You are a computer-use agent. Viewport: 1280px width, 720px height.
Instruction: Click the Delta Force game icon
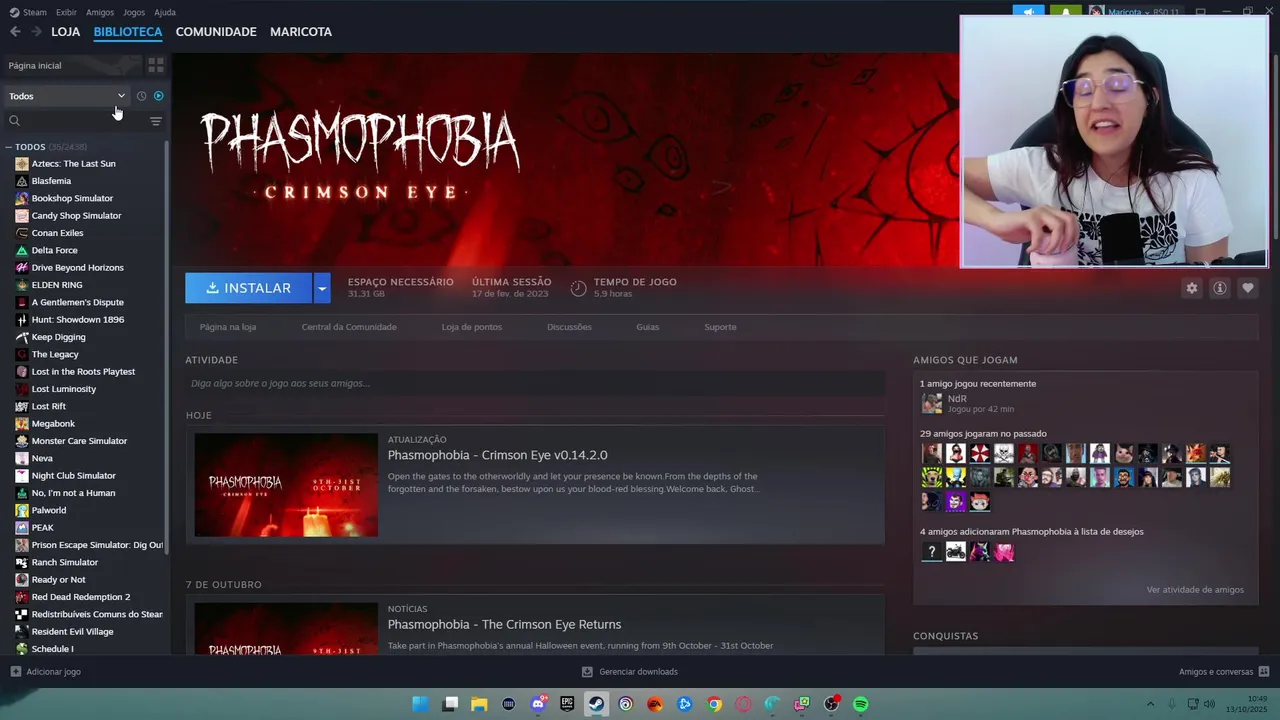22,250
